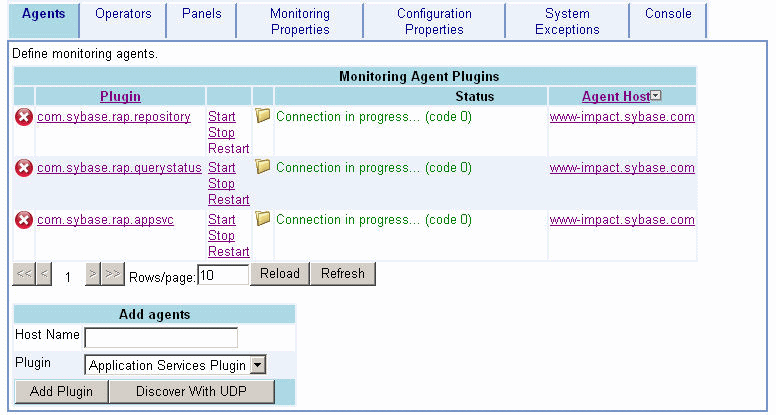
Task: Start the com.sybase.rap.repository agent
Action: coord(222,117)
